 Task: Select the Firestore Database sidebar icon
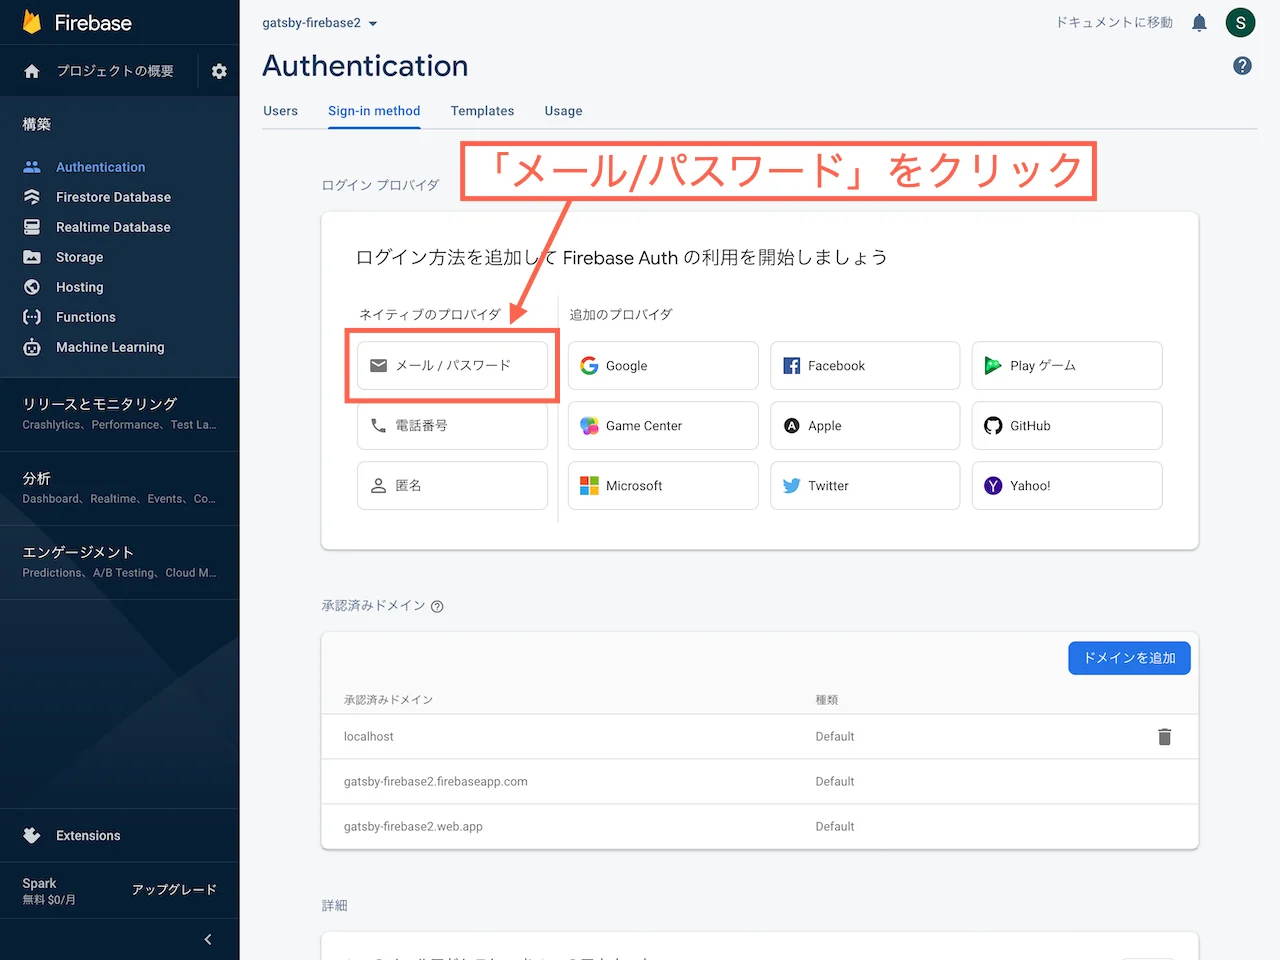[31, 197]
